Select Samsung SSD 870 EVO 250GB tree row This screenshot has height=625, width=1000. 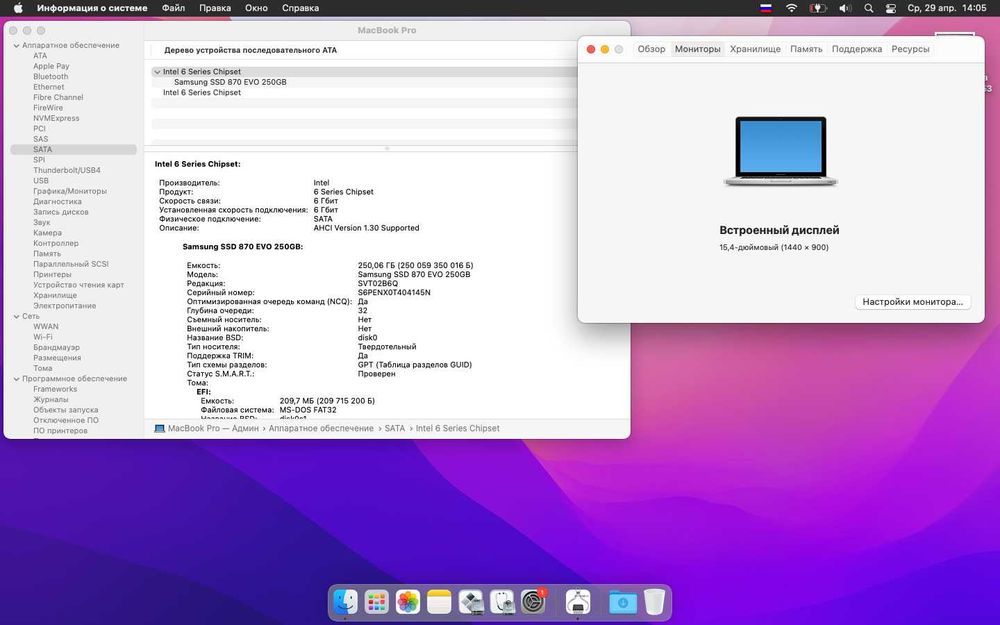[x=230, y=82]
